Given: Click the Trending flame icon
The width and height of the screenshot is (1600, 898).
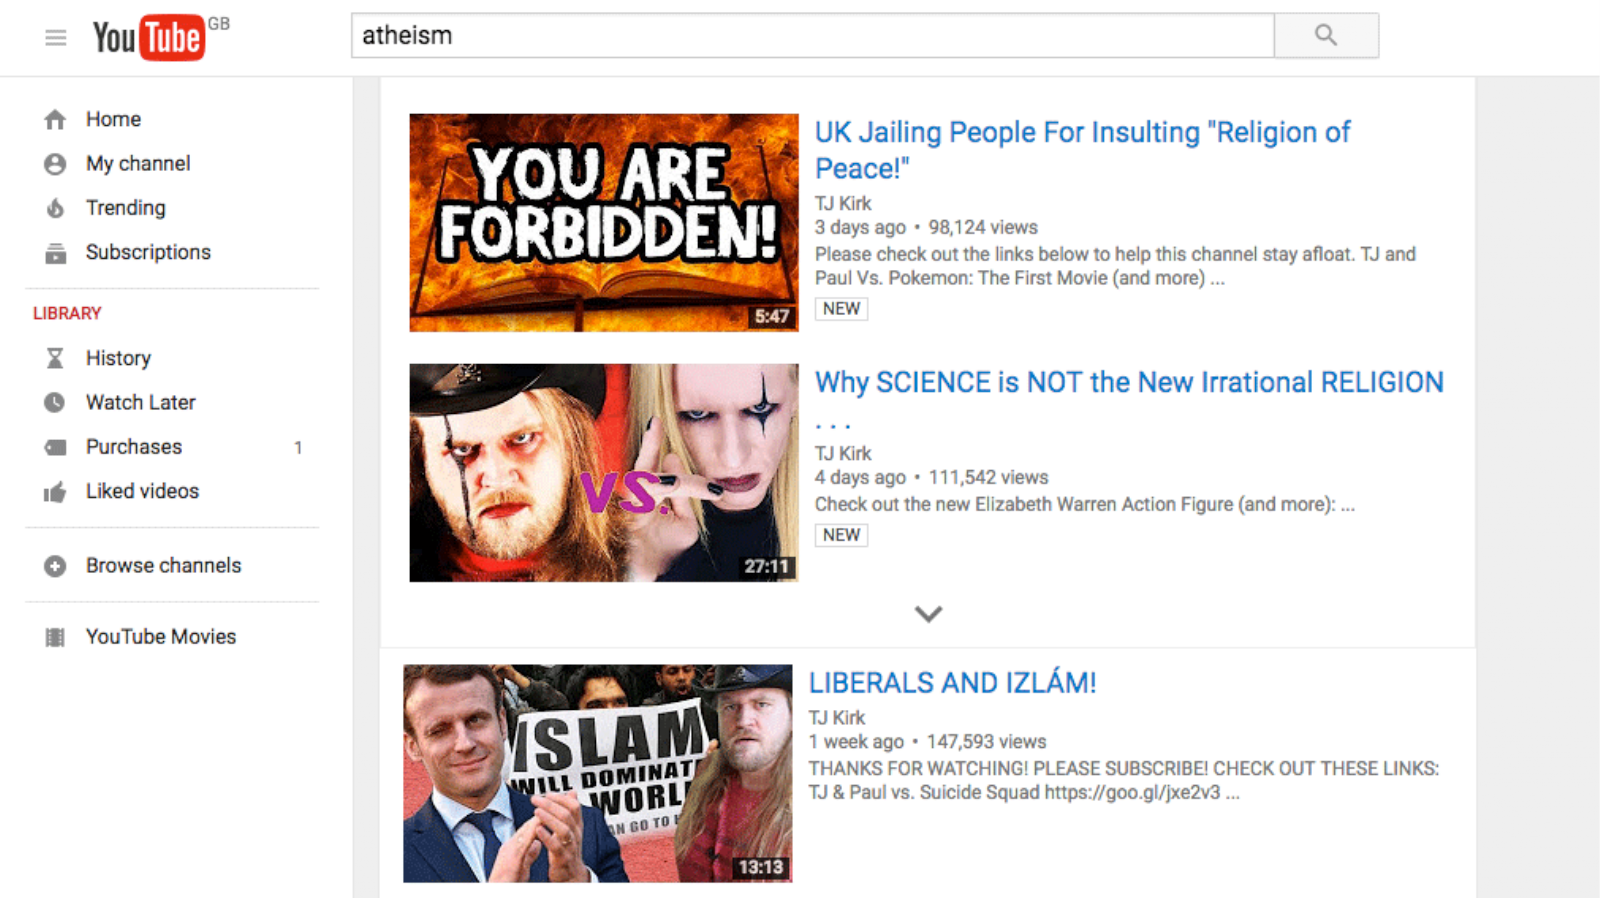Looking at the screenshot, I should [x=55, y=208].
